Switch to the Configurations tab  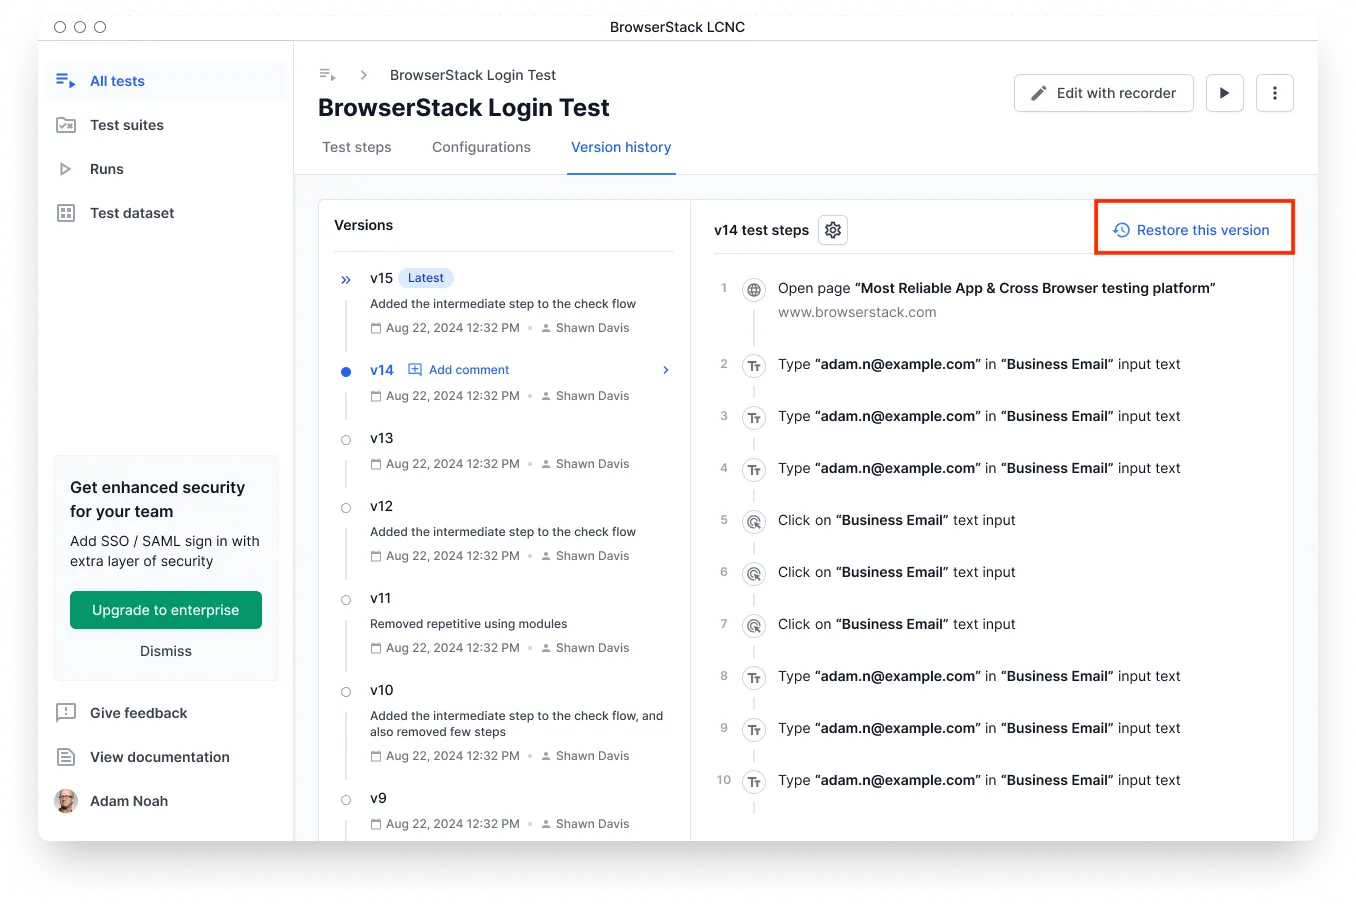481,147
